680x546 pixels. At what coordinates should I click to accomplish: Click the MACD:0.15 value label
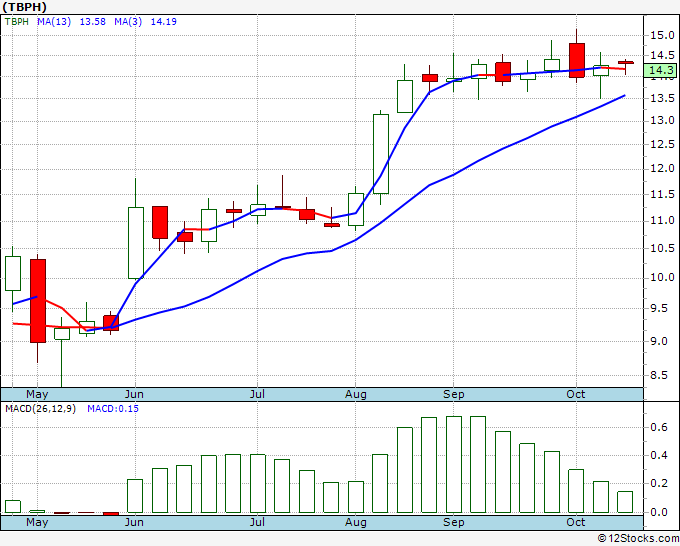[x=113, y=409]
